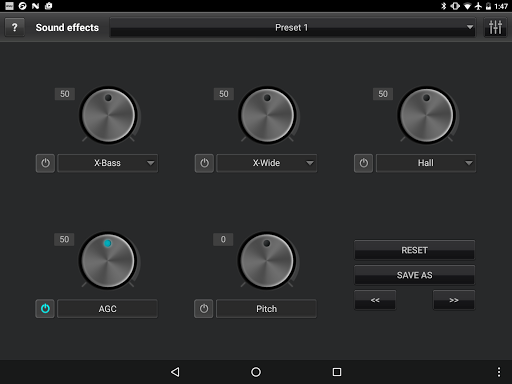Tap the airplane mode status icon
The height and width of the screenshot is (384, 512).
click(478, 6)
